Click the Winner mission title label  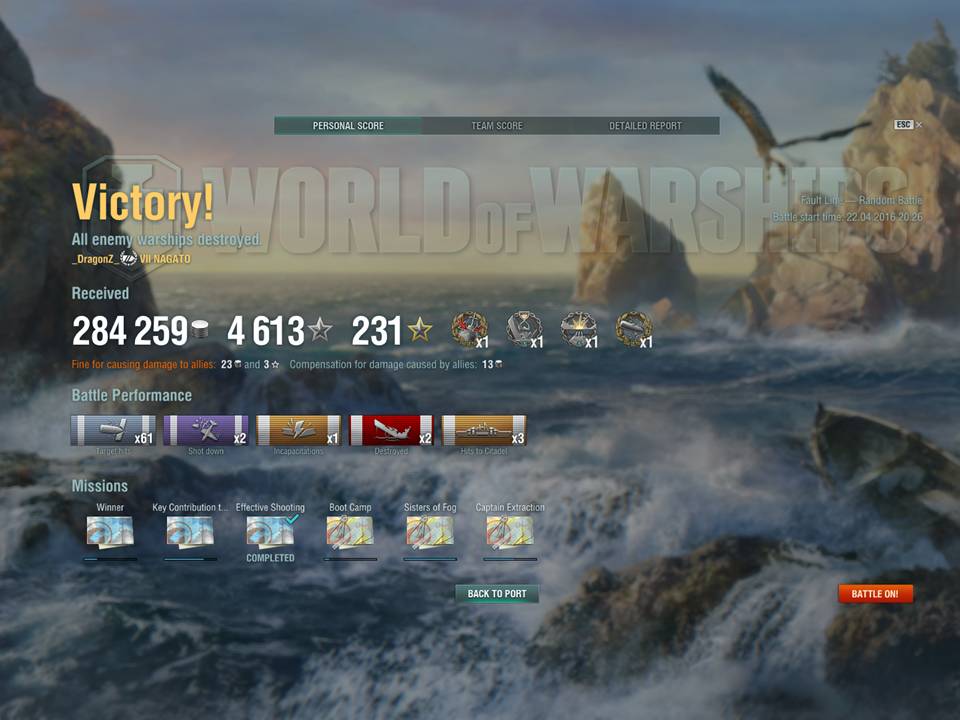[110, 507]
